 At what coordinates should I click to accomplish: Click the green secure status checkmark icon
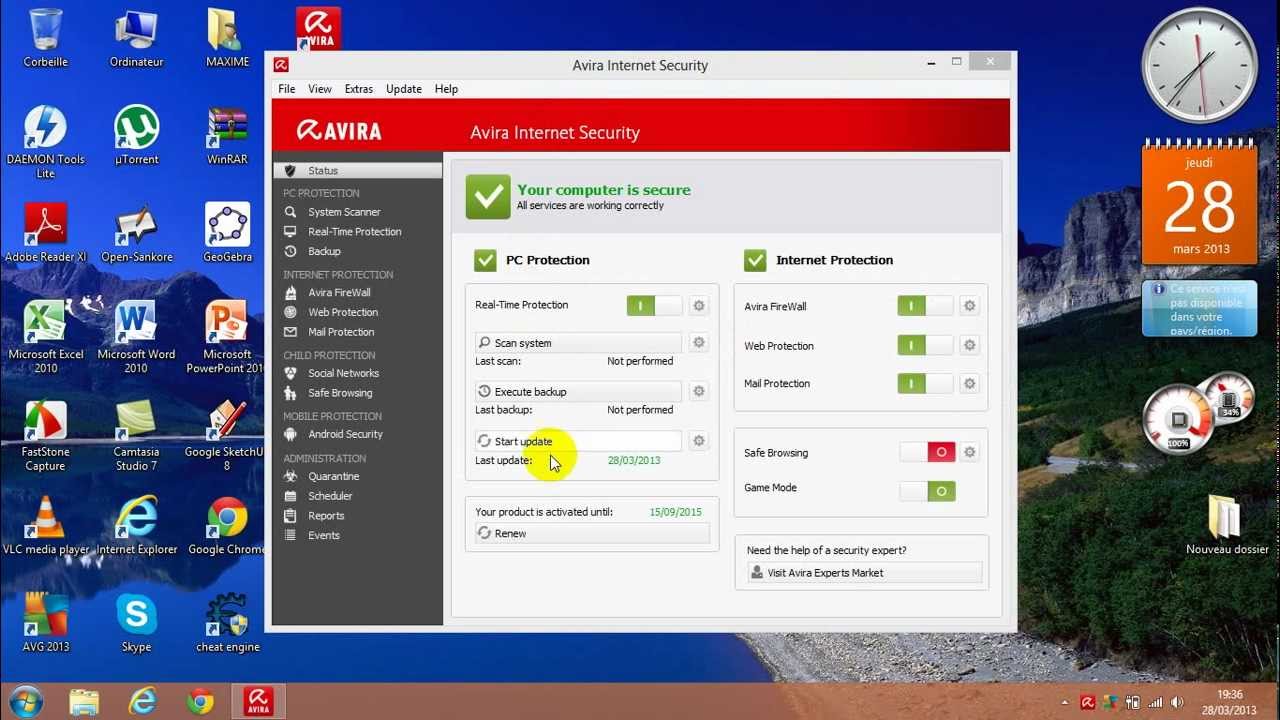[x=488, y=197]
